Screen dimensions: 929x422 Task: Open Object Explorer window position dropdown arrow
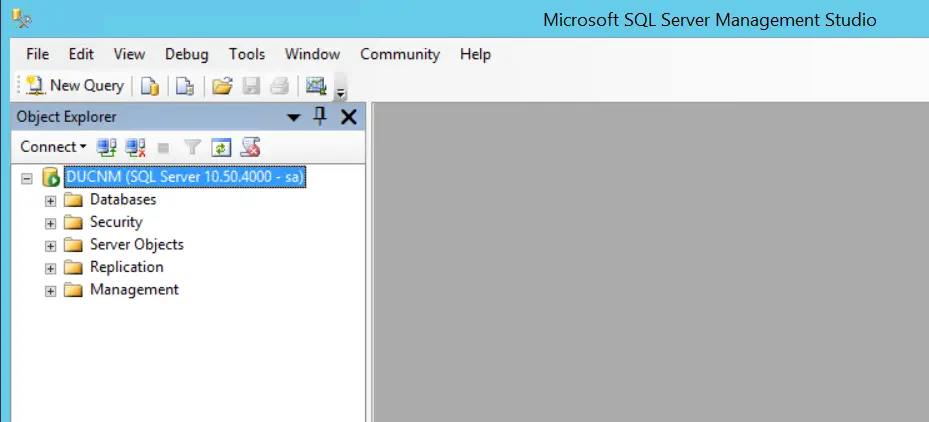(x=293, y=118)
